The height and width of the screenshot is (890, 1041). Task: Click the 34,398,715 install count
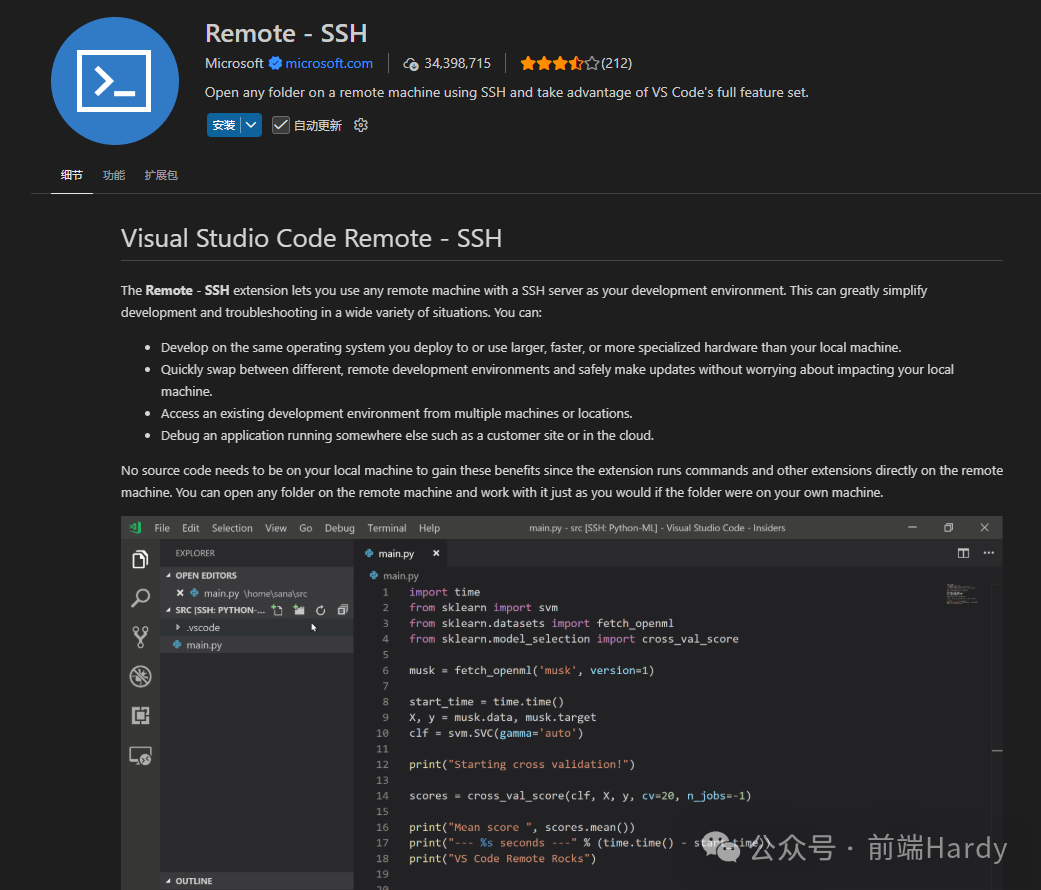(457, 63)
